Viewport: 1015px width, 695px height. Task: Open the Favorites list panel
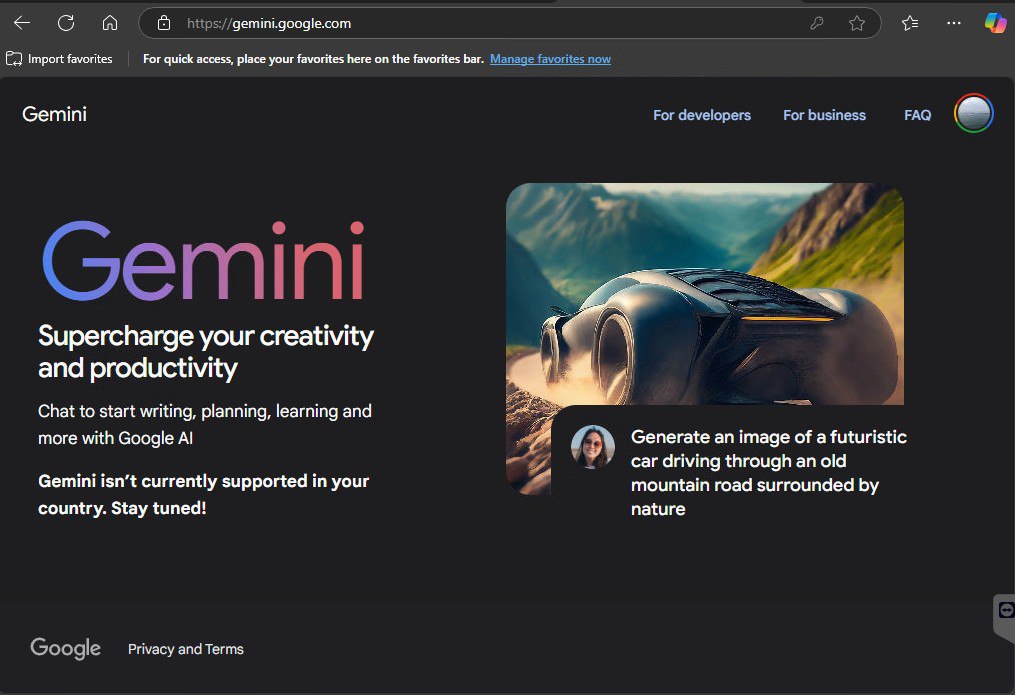(x=910, y=23)
